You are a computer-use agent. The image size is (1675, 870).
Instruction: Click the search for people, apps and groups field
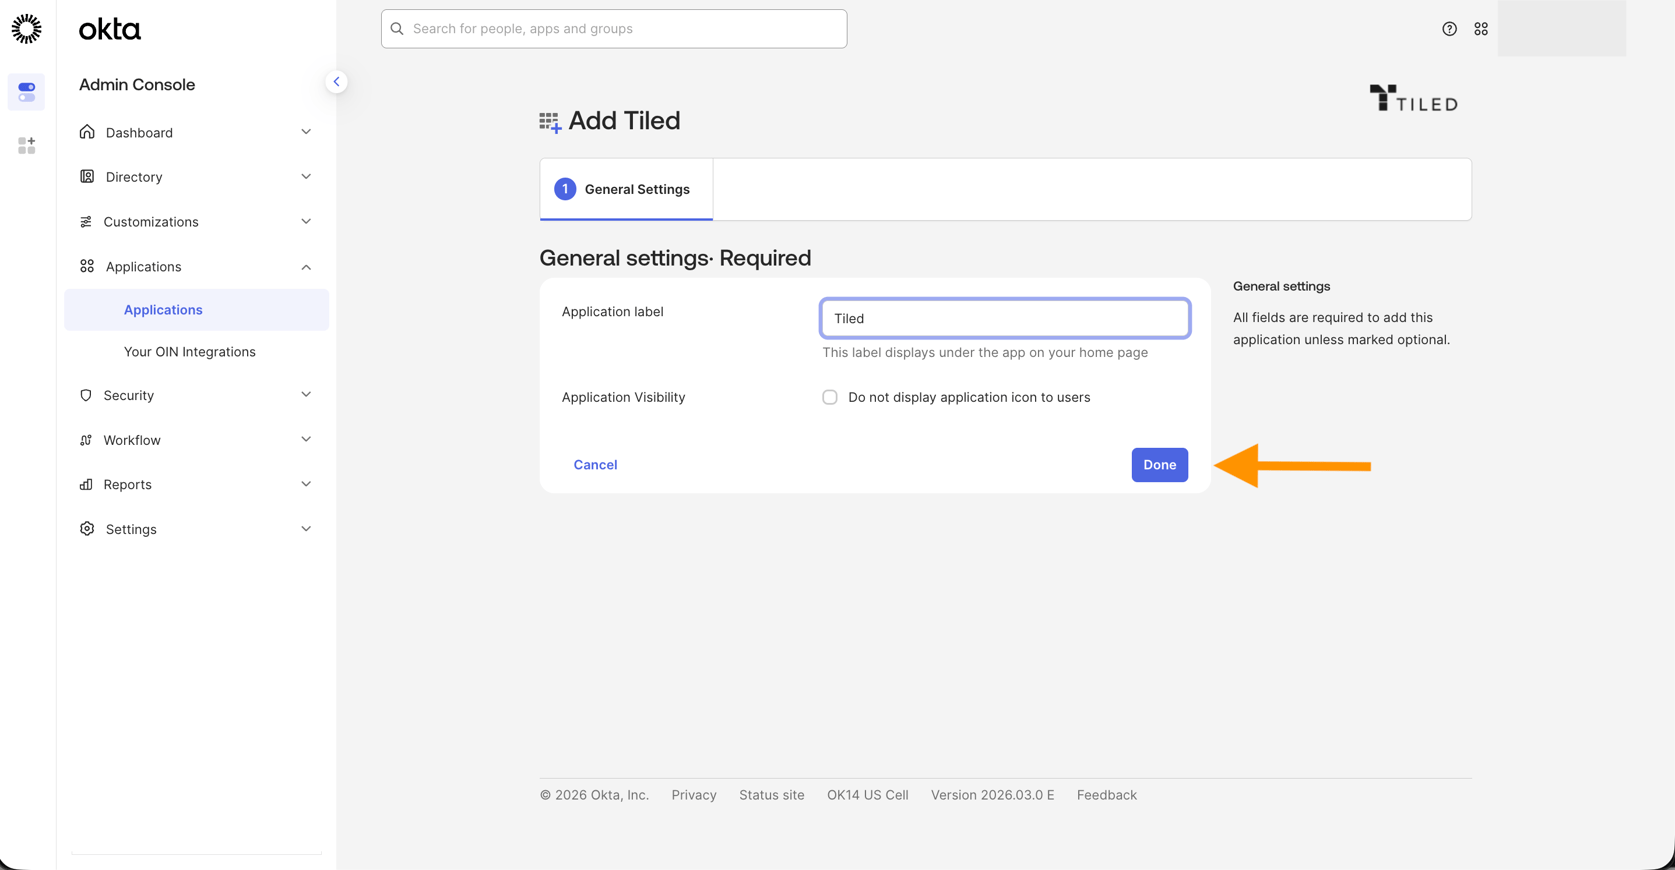pos(614,29)
